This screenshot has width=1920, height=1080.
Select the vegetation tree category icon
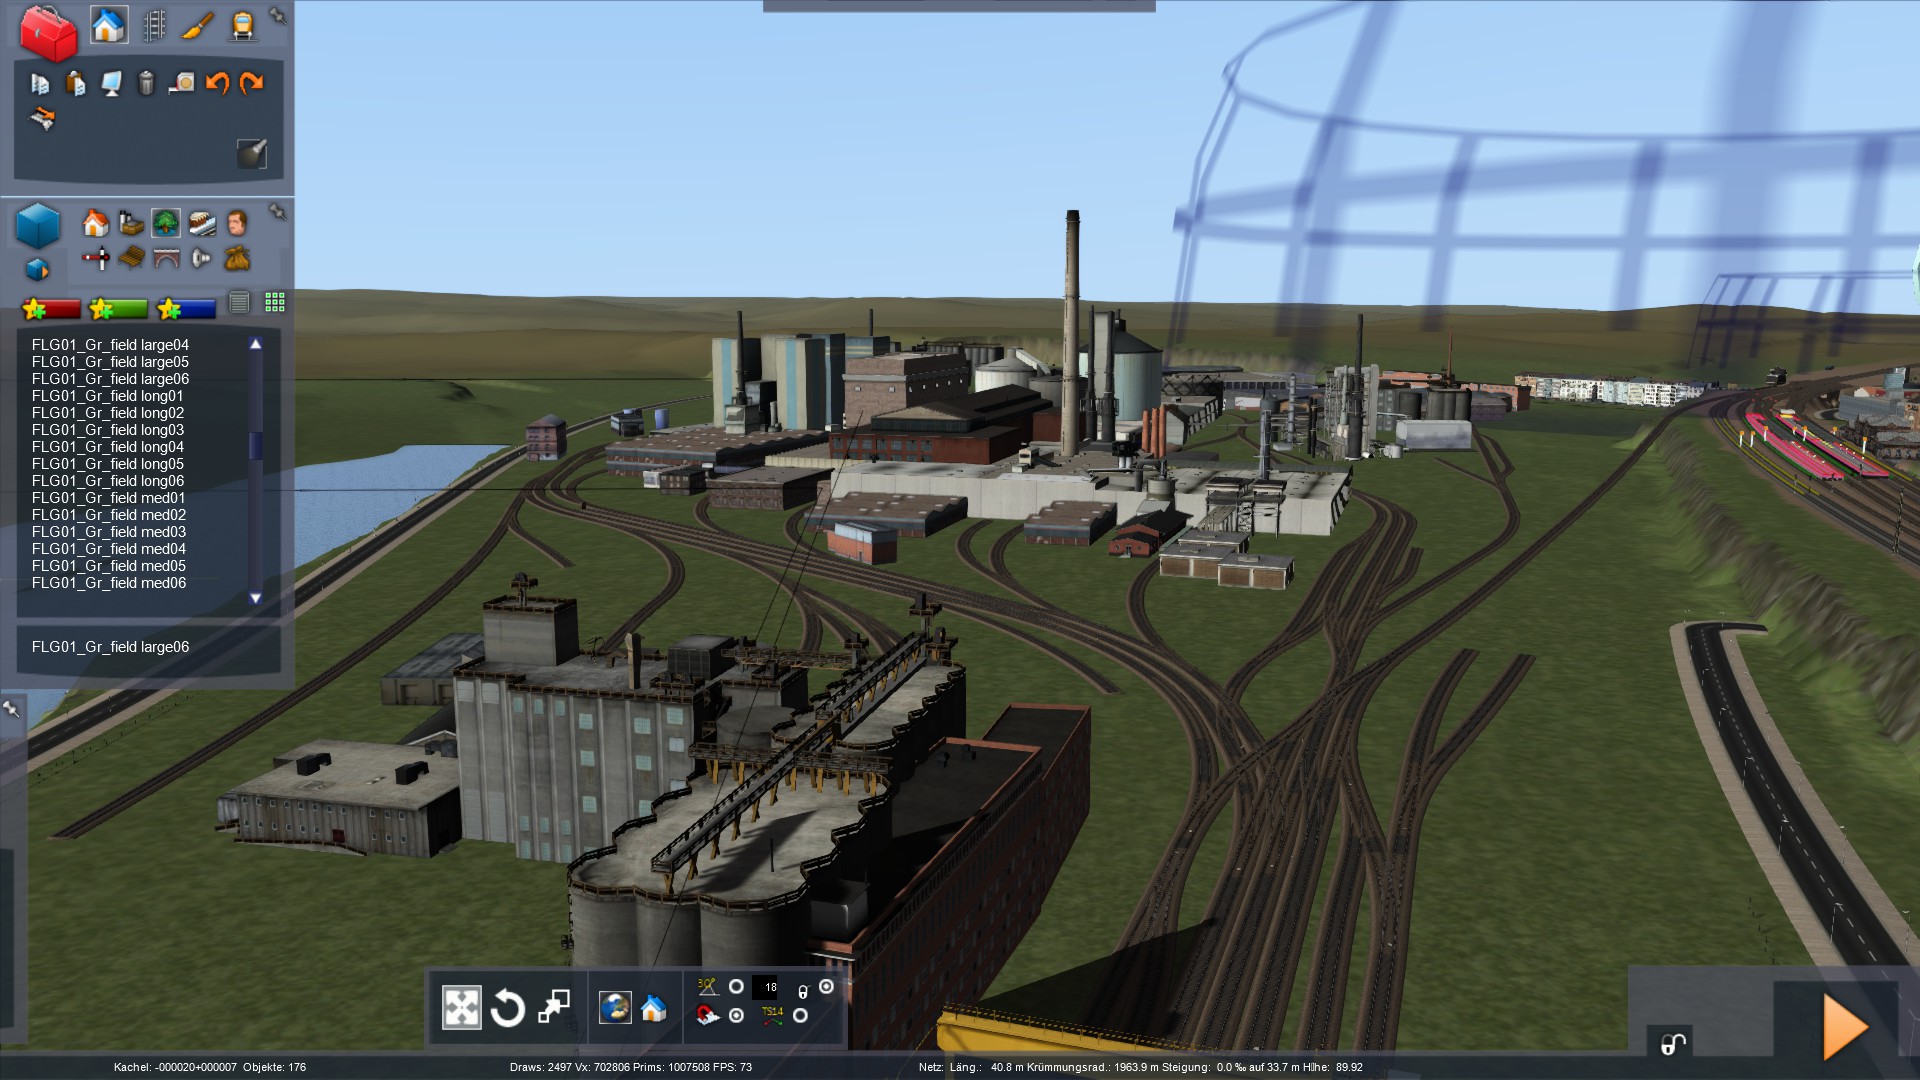166,222
